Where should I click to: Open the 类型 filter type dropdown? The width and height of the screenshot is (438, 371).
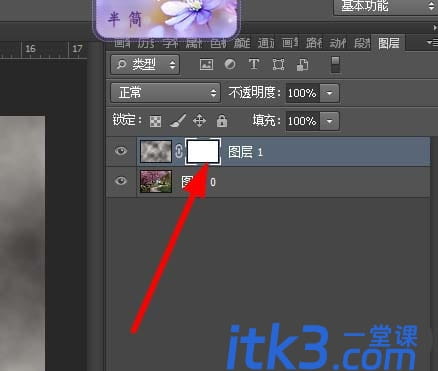coord(145,64)
